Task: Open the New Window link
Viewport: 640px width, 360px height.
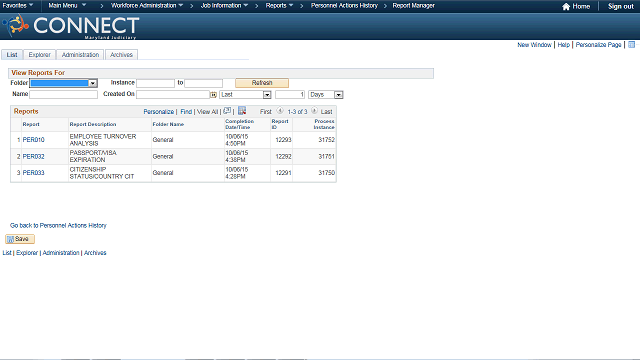Action: 534,45
